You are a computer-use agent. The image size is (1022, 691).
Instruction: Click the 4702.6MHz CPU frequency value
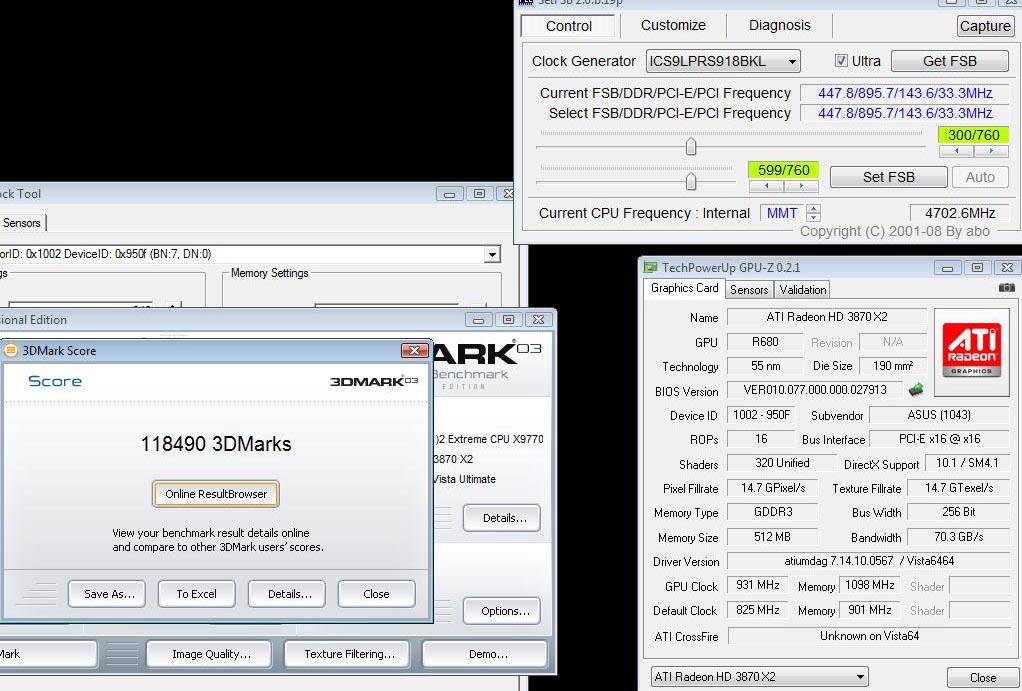coord(959,213)
